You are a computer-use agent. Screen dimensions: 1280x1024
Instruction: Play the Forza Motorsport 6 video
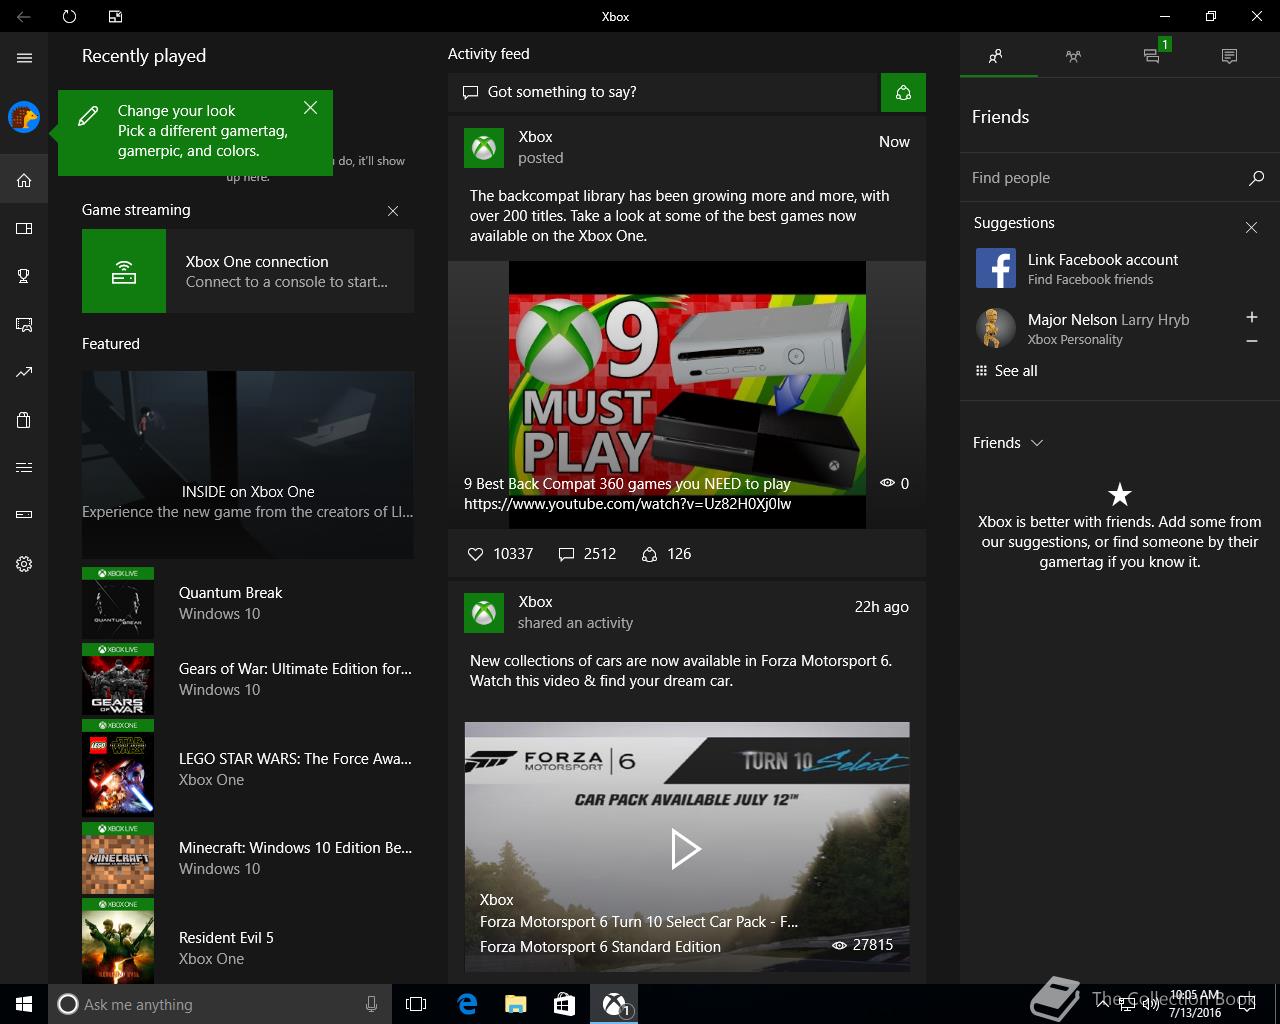[686, 849]
